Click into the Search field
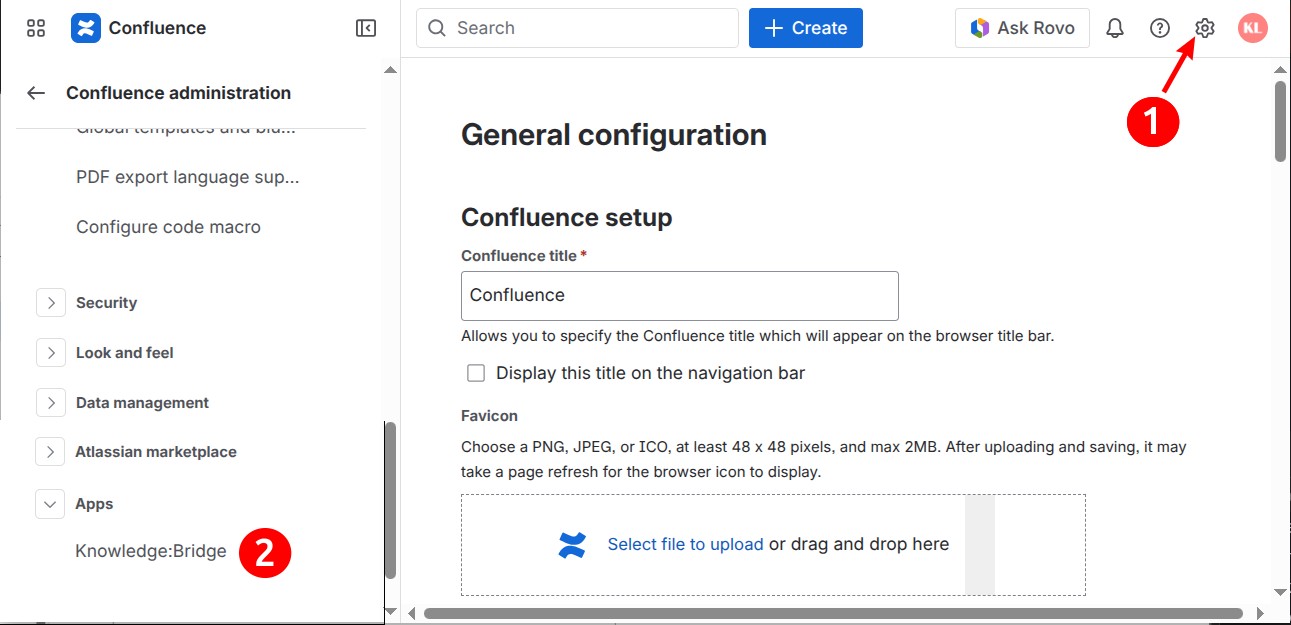The height and width of the screenshot is (625, 1291). 577,28
